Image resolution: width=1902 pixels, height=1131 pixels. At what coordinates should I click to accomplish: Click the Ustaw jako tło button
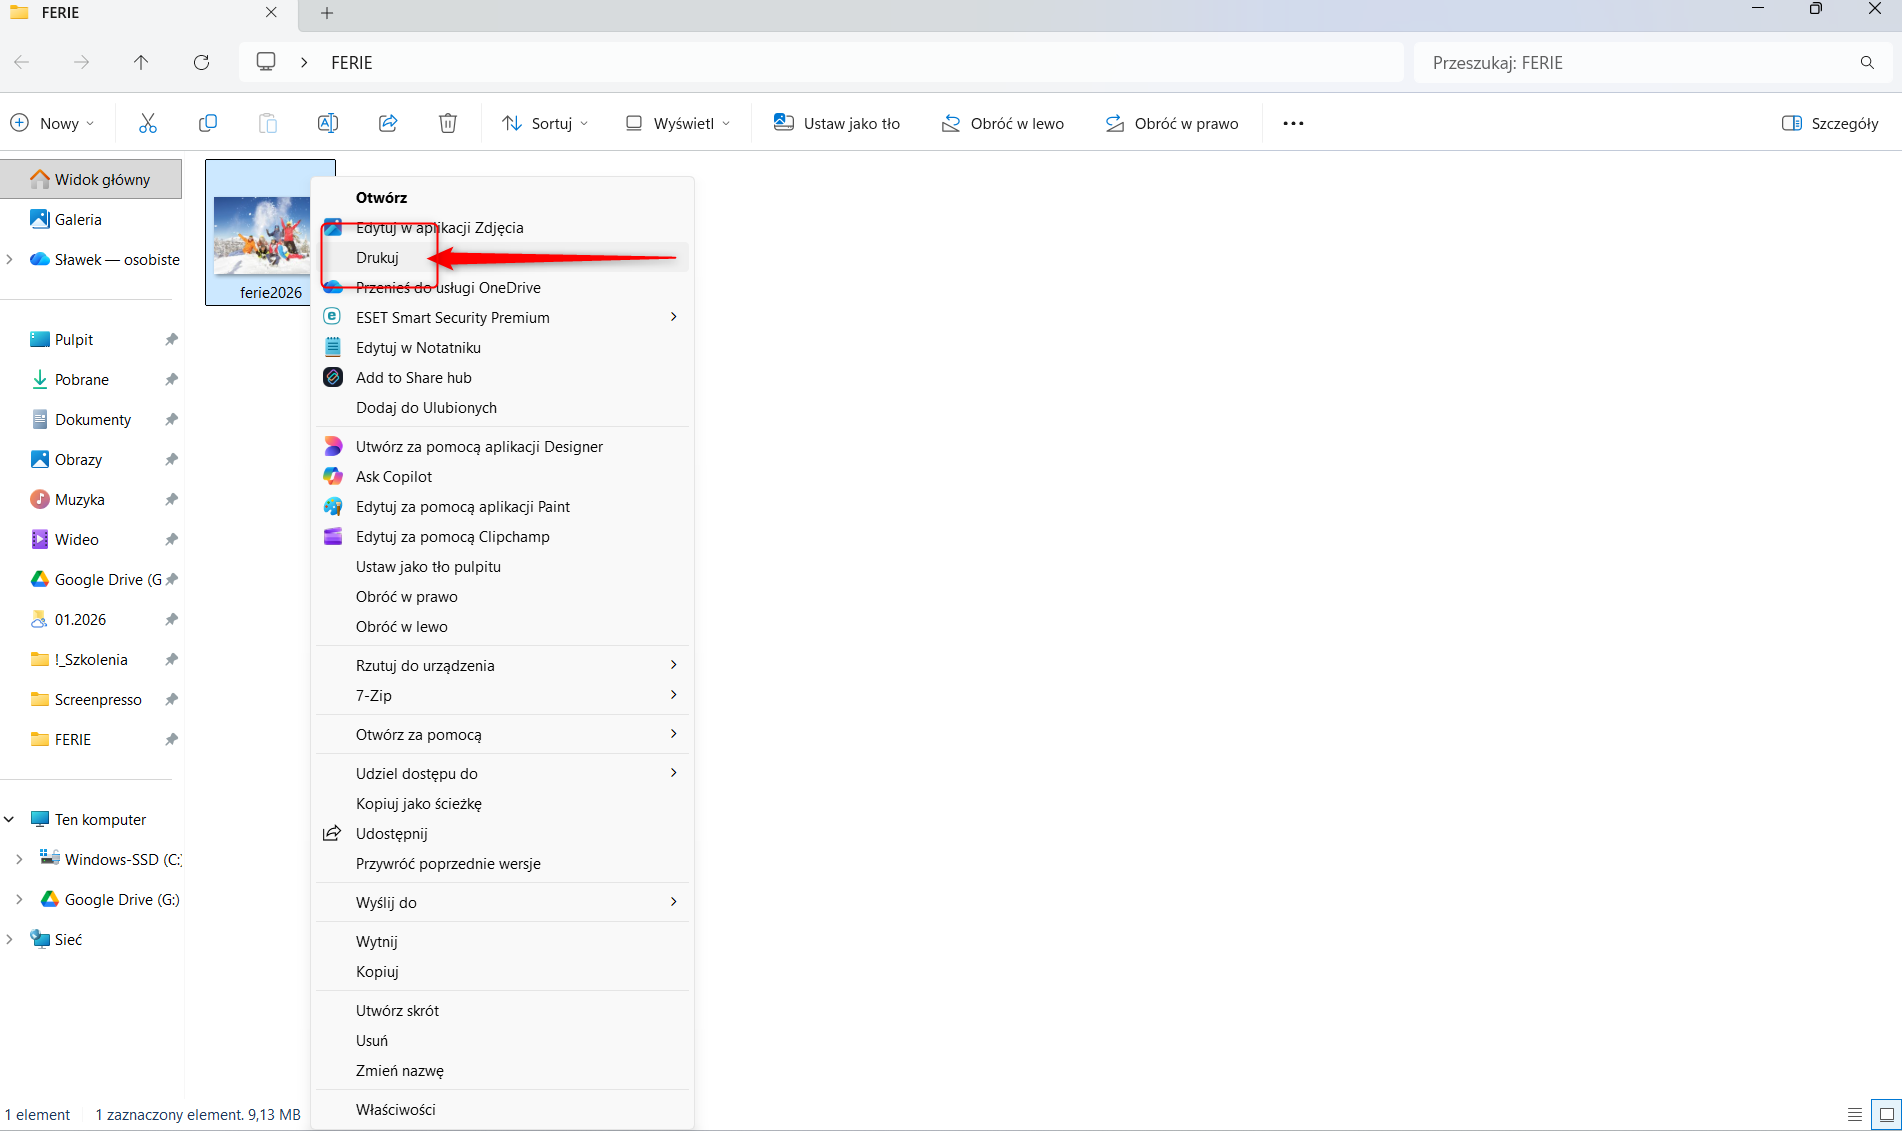[x=837, y=123]
